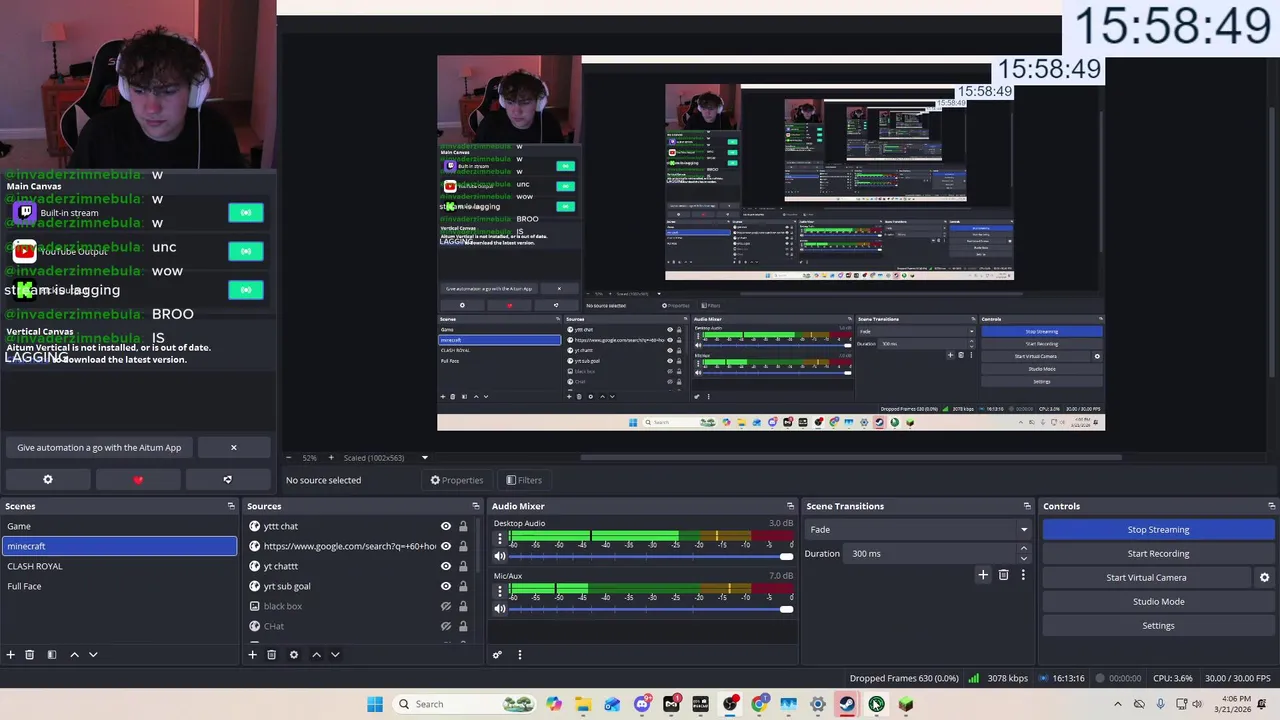
Task: Open the Fade transition dropdown
Action: point(919,530)
